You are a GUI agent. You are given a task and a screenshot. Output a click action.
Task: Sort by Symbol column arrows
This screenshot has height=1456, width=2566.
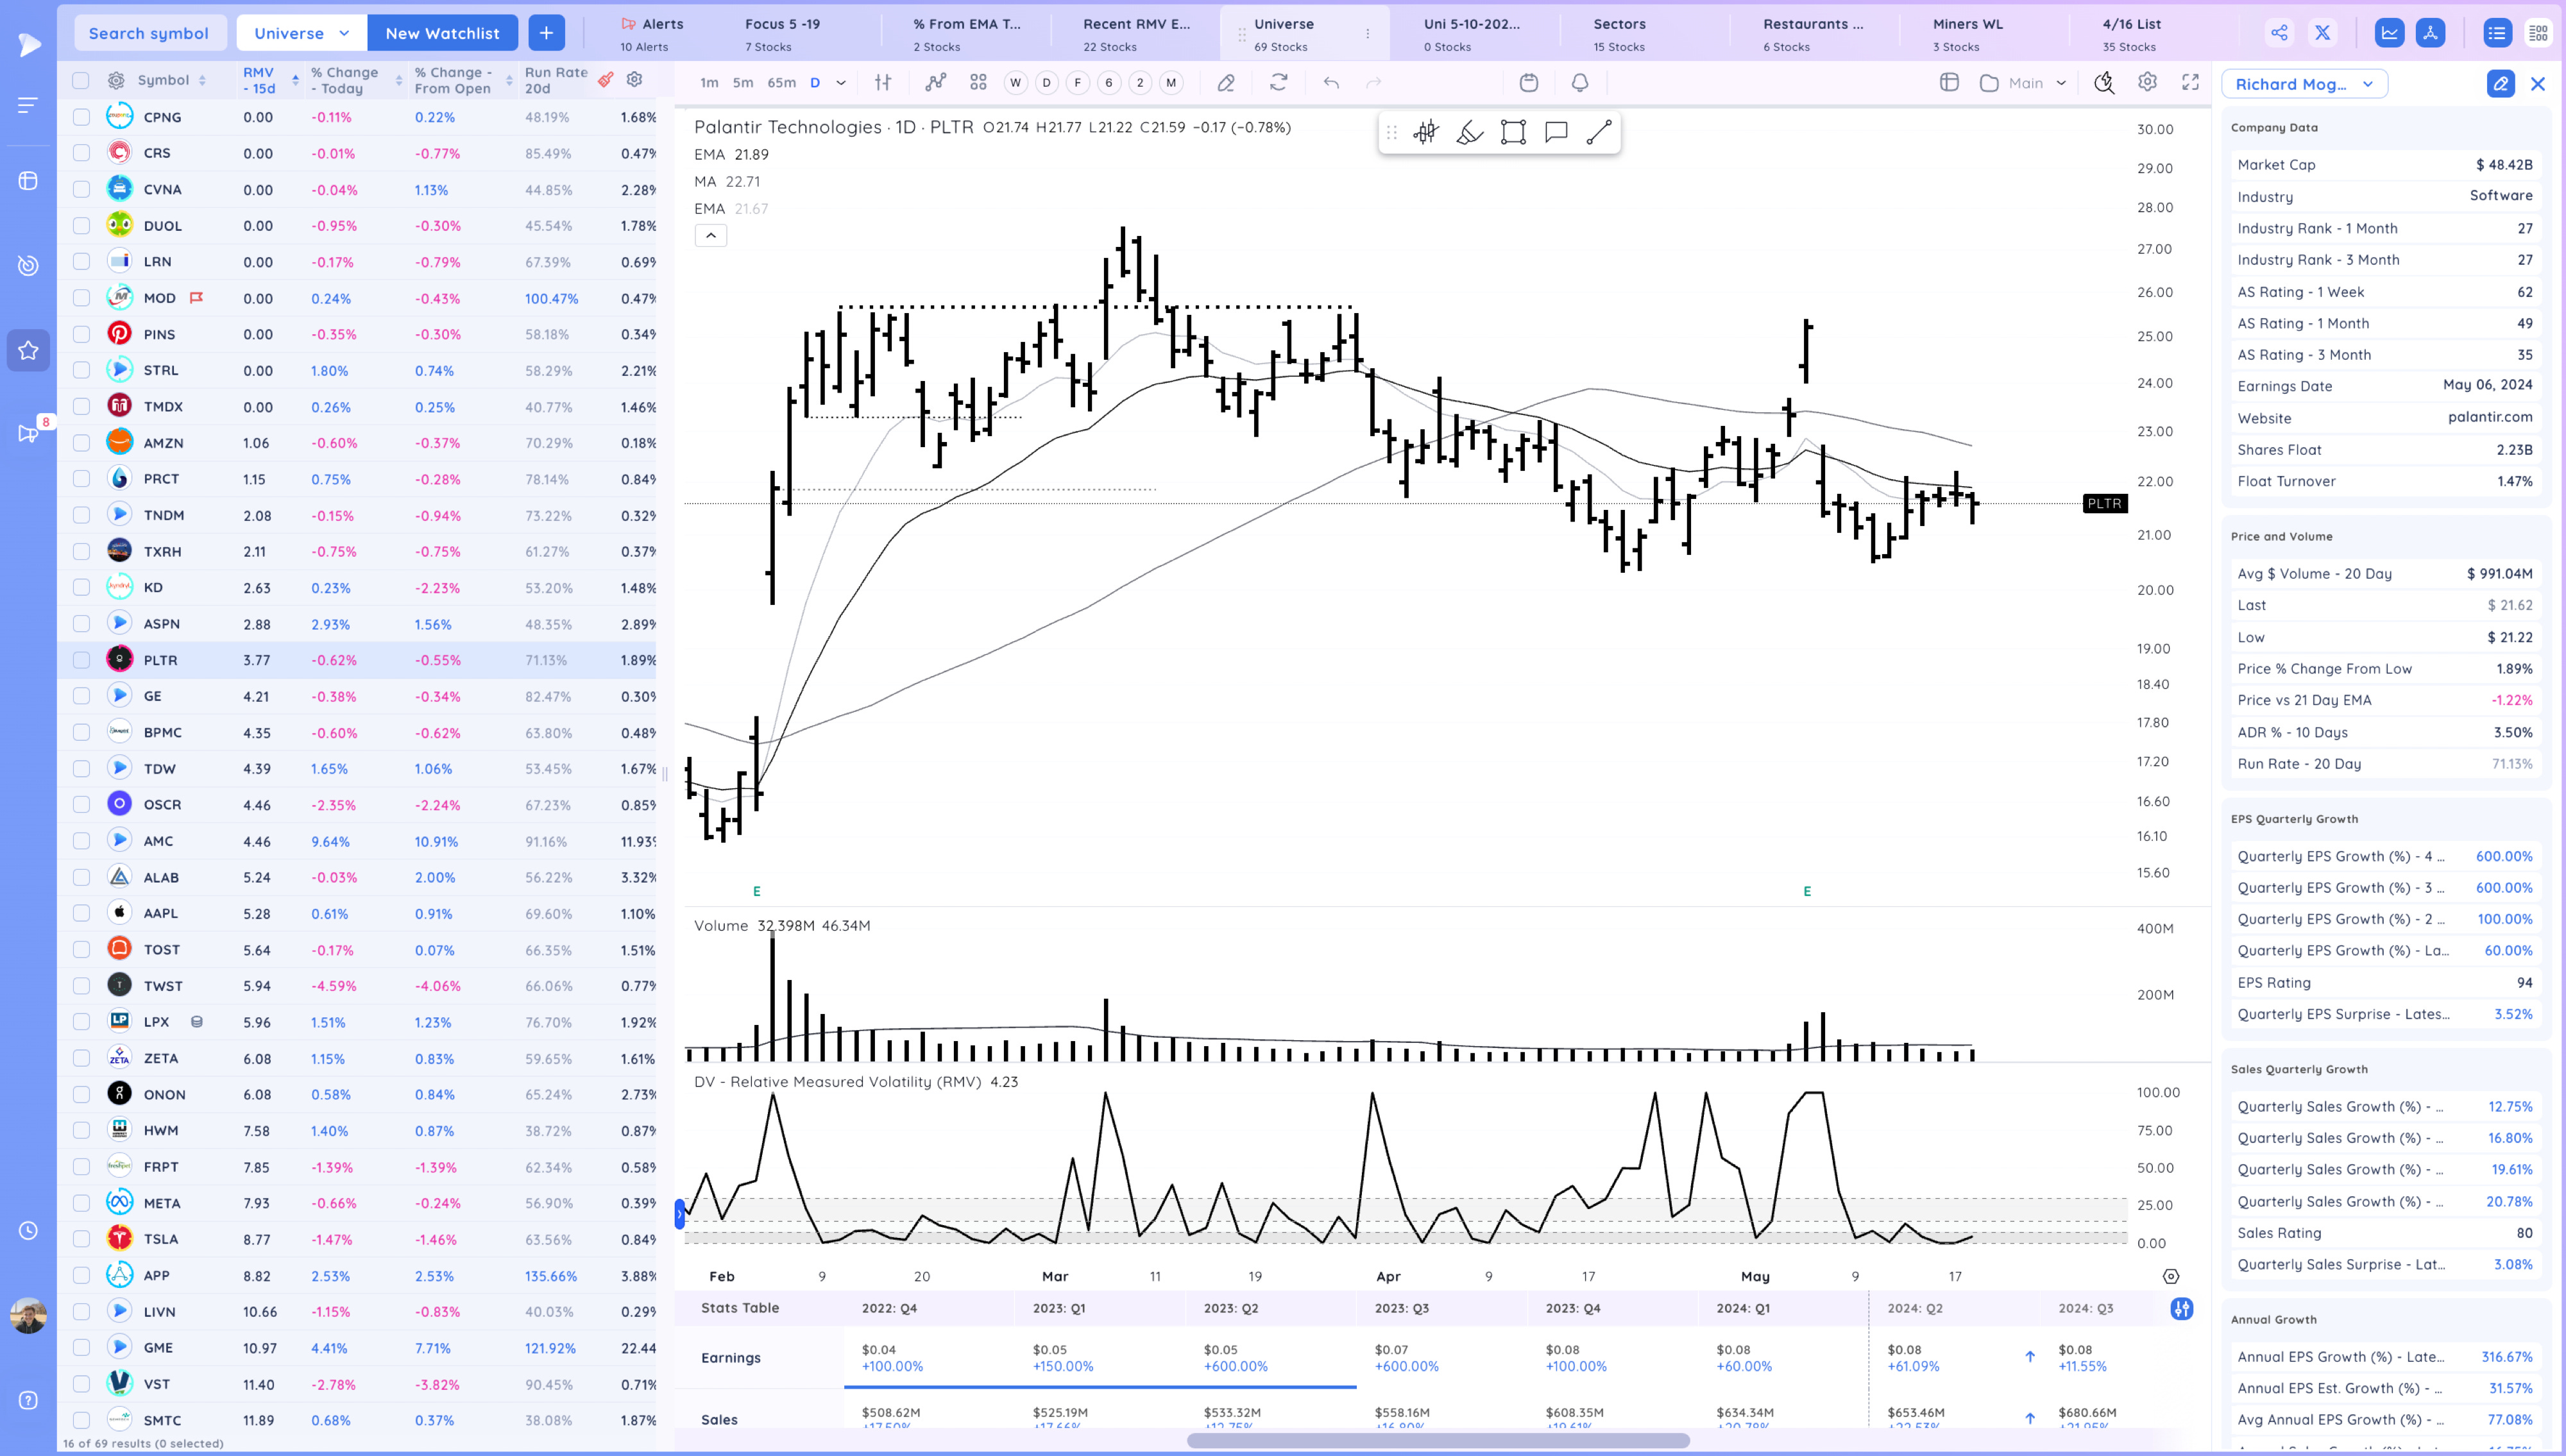pos(202,80)
